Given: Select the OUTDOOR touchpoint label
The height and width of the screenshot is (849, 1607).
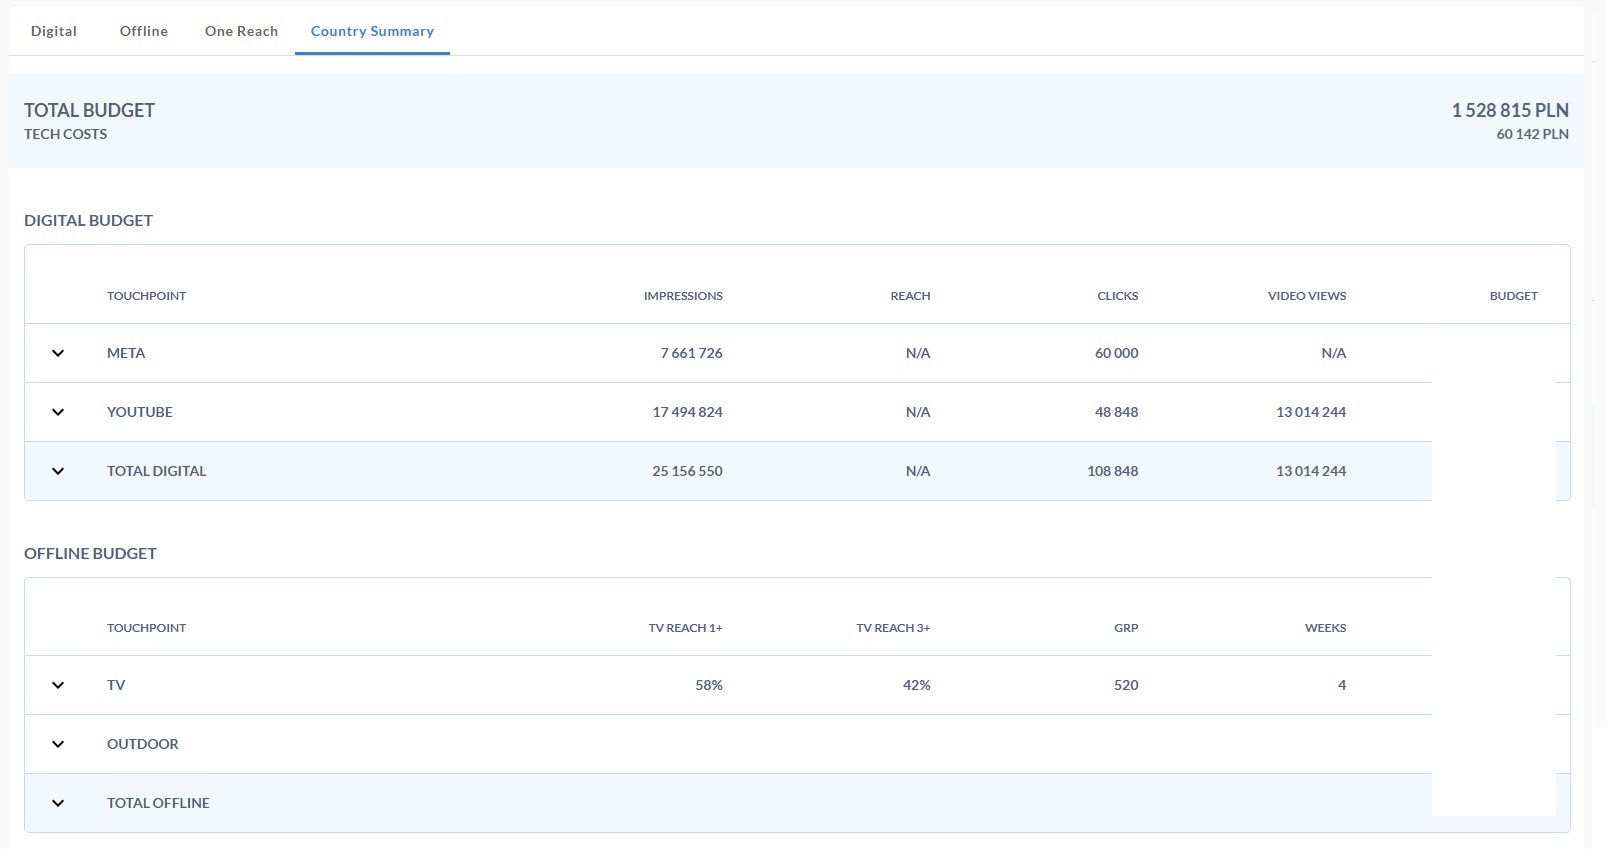Looking at the screenshot, I should pyautogui.click(x=143, y=744).
